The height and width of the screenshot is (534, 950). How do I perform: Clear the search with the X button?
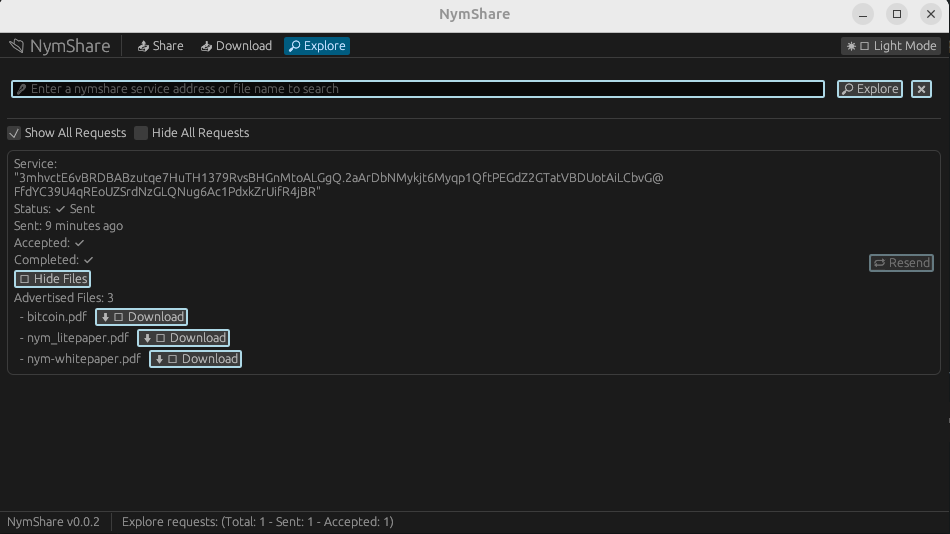tap(921, 89)
